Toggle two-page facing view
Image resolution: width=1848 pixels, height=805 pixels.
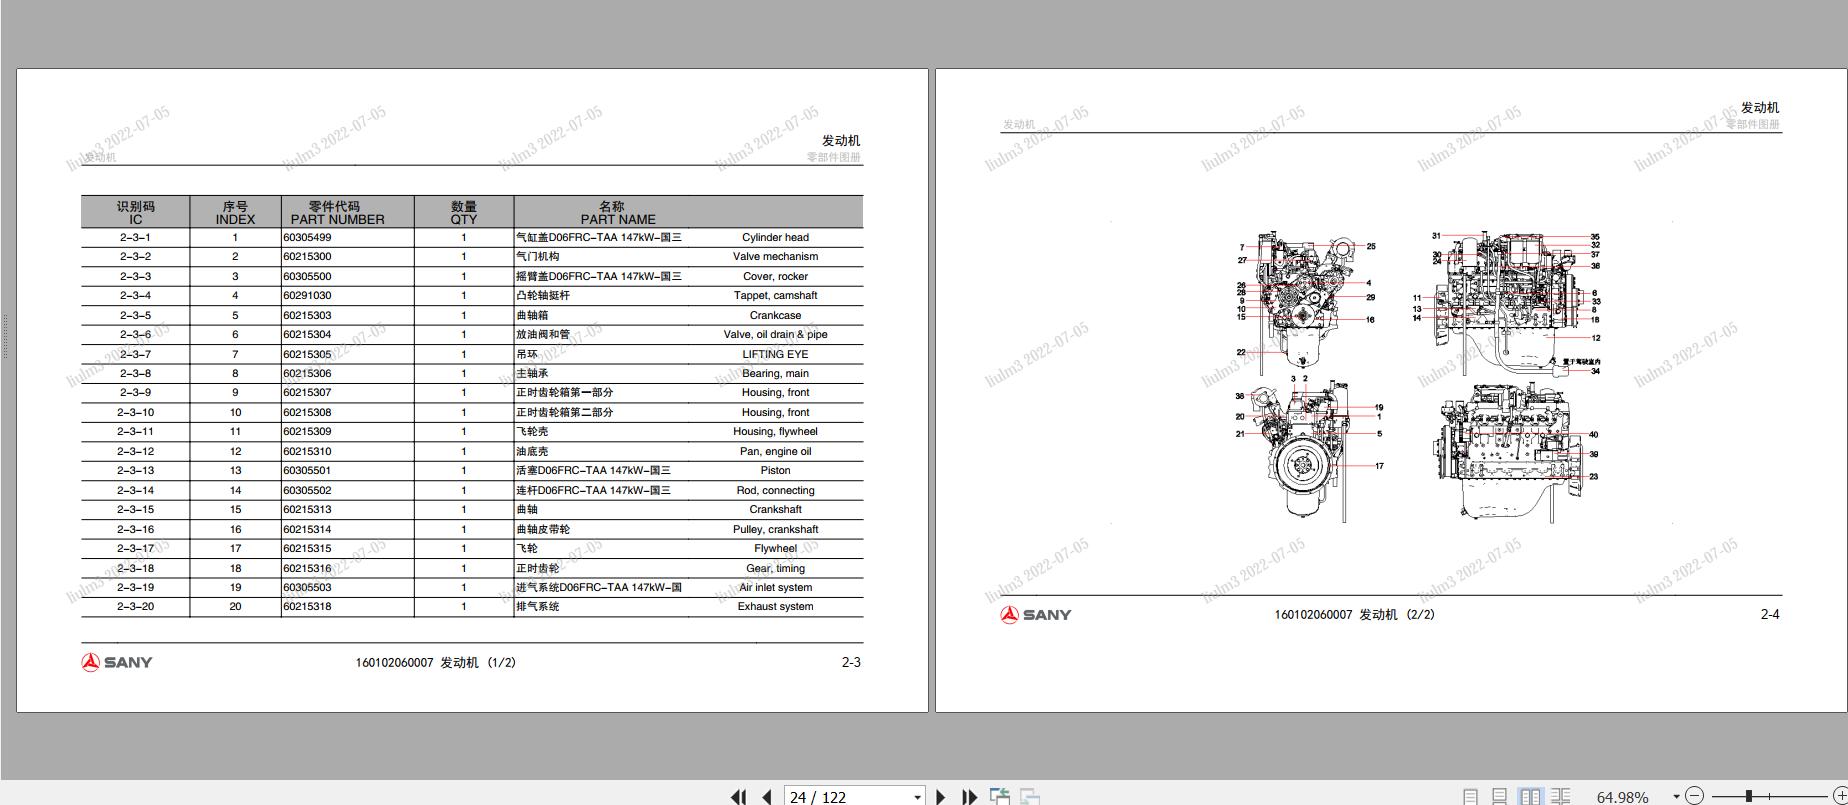click(x=1530, y=797)
